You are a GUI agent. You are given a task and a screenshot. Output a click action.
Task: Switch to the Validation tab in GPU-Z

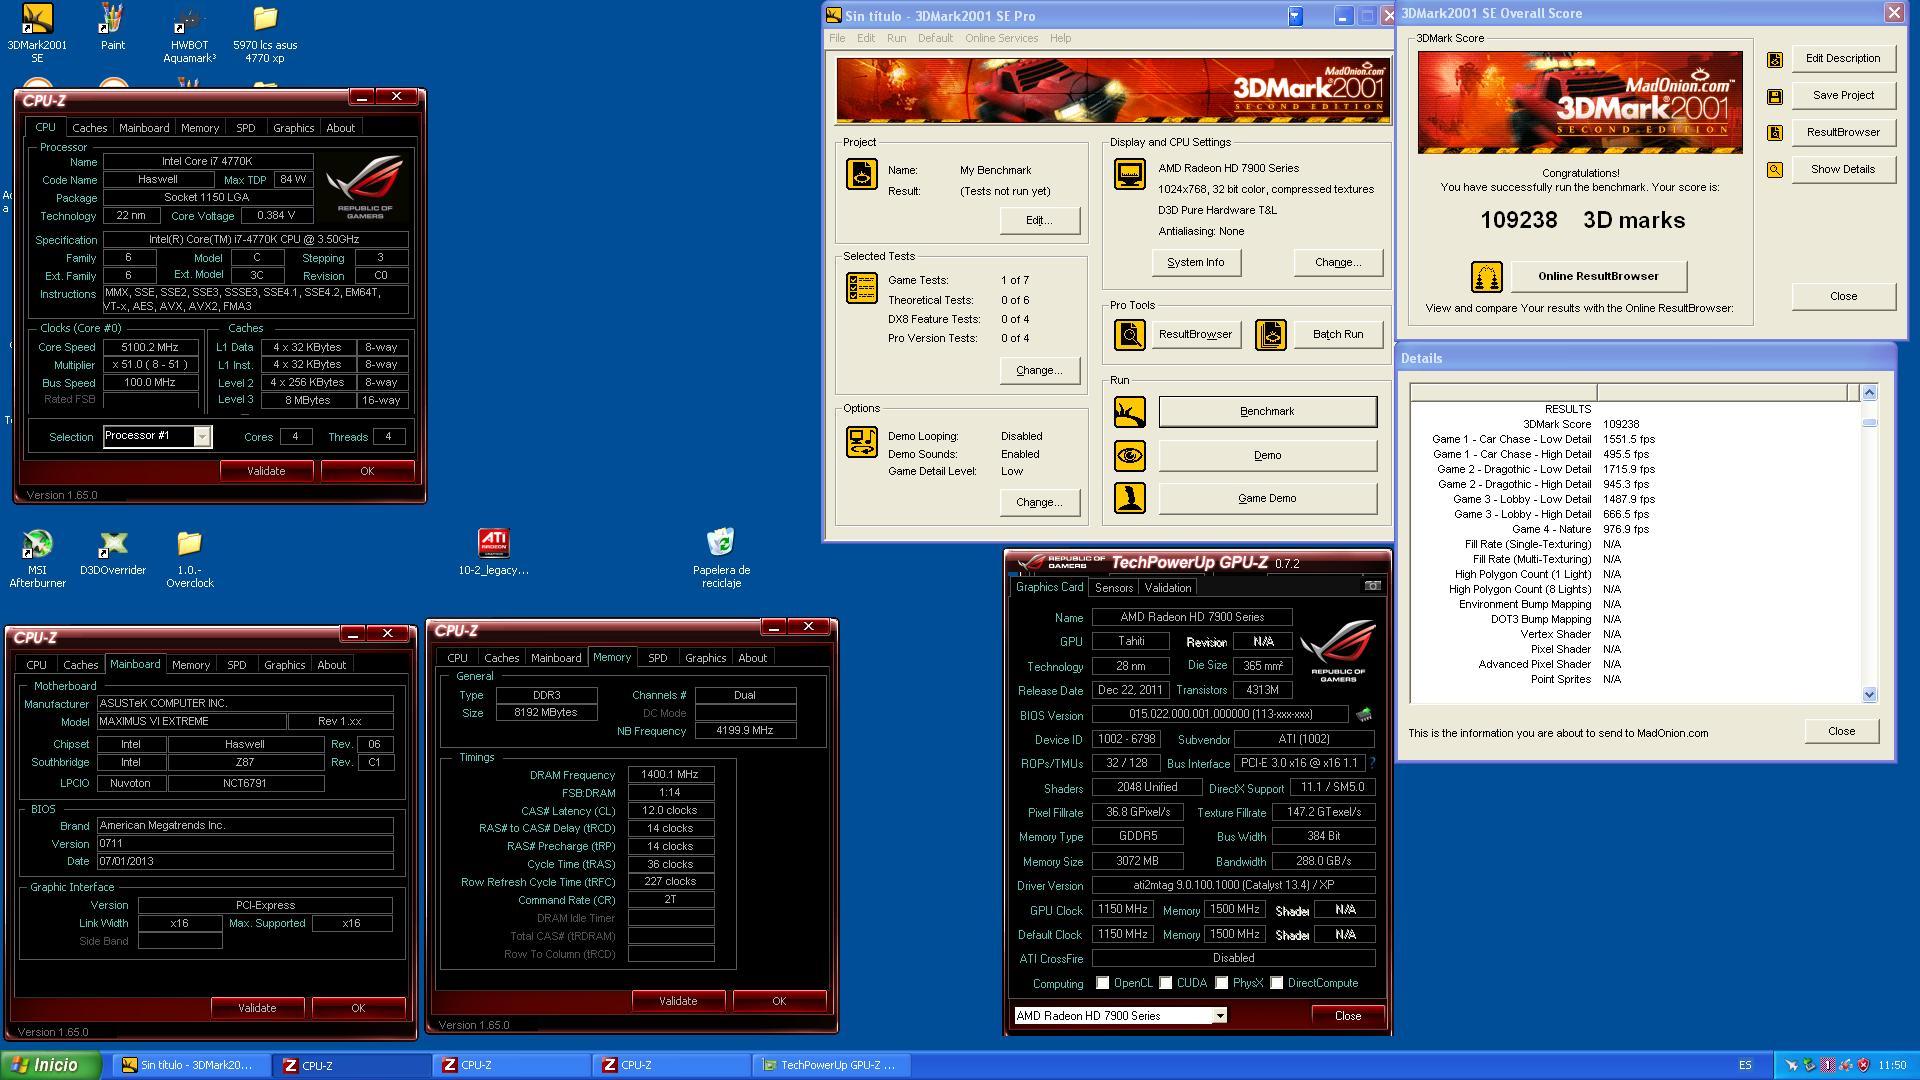point(1167,588)
